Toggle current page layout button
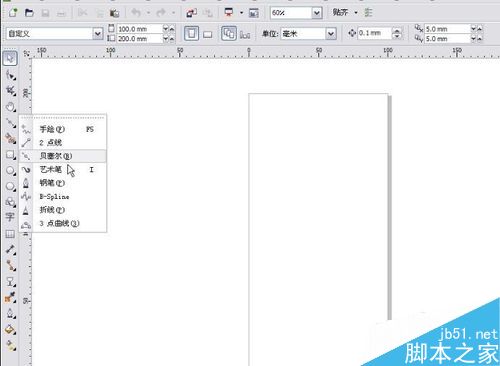 click(x=245, y=34)
